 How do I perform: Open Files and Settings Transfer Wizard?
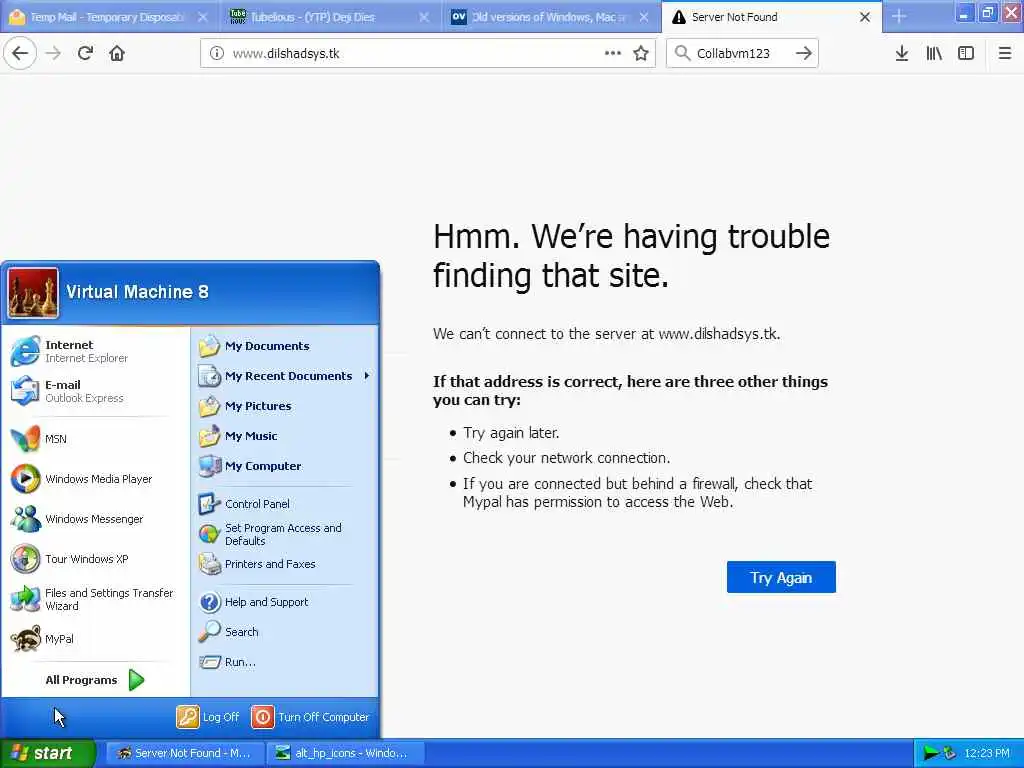coord(95,599)
